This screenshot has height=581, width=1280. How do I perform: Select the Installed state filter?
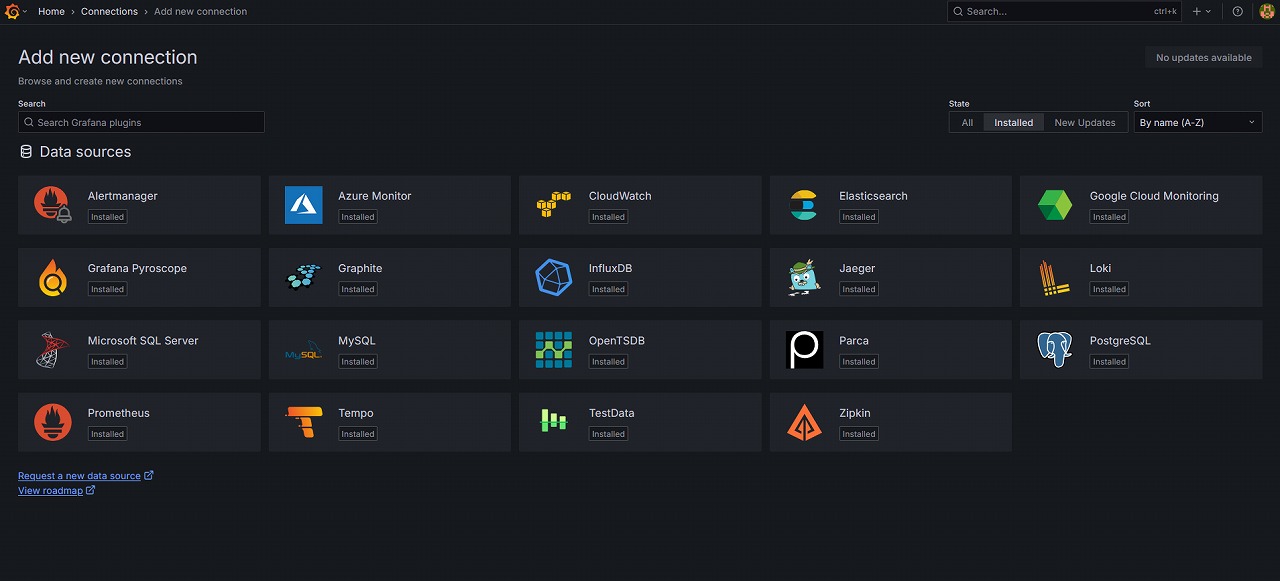coord(1014,122)
